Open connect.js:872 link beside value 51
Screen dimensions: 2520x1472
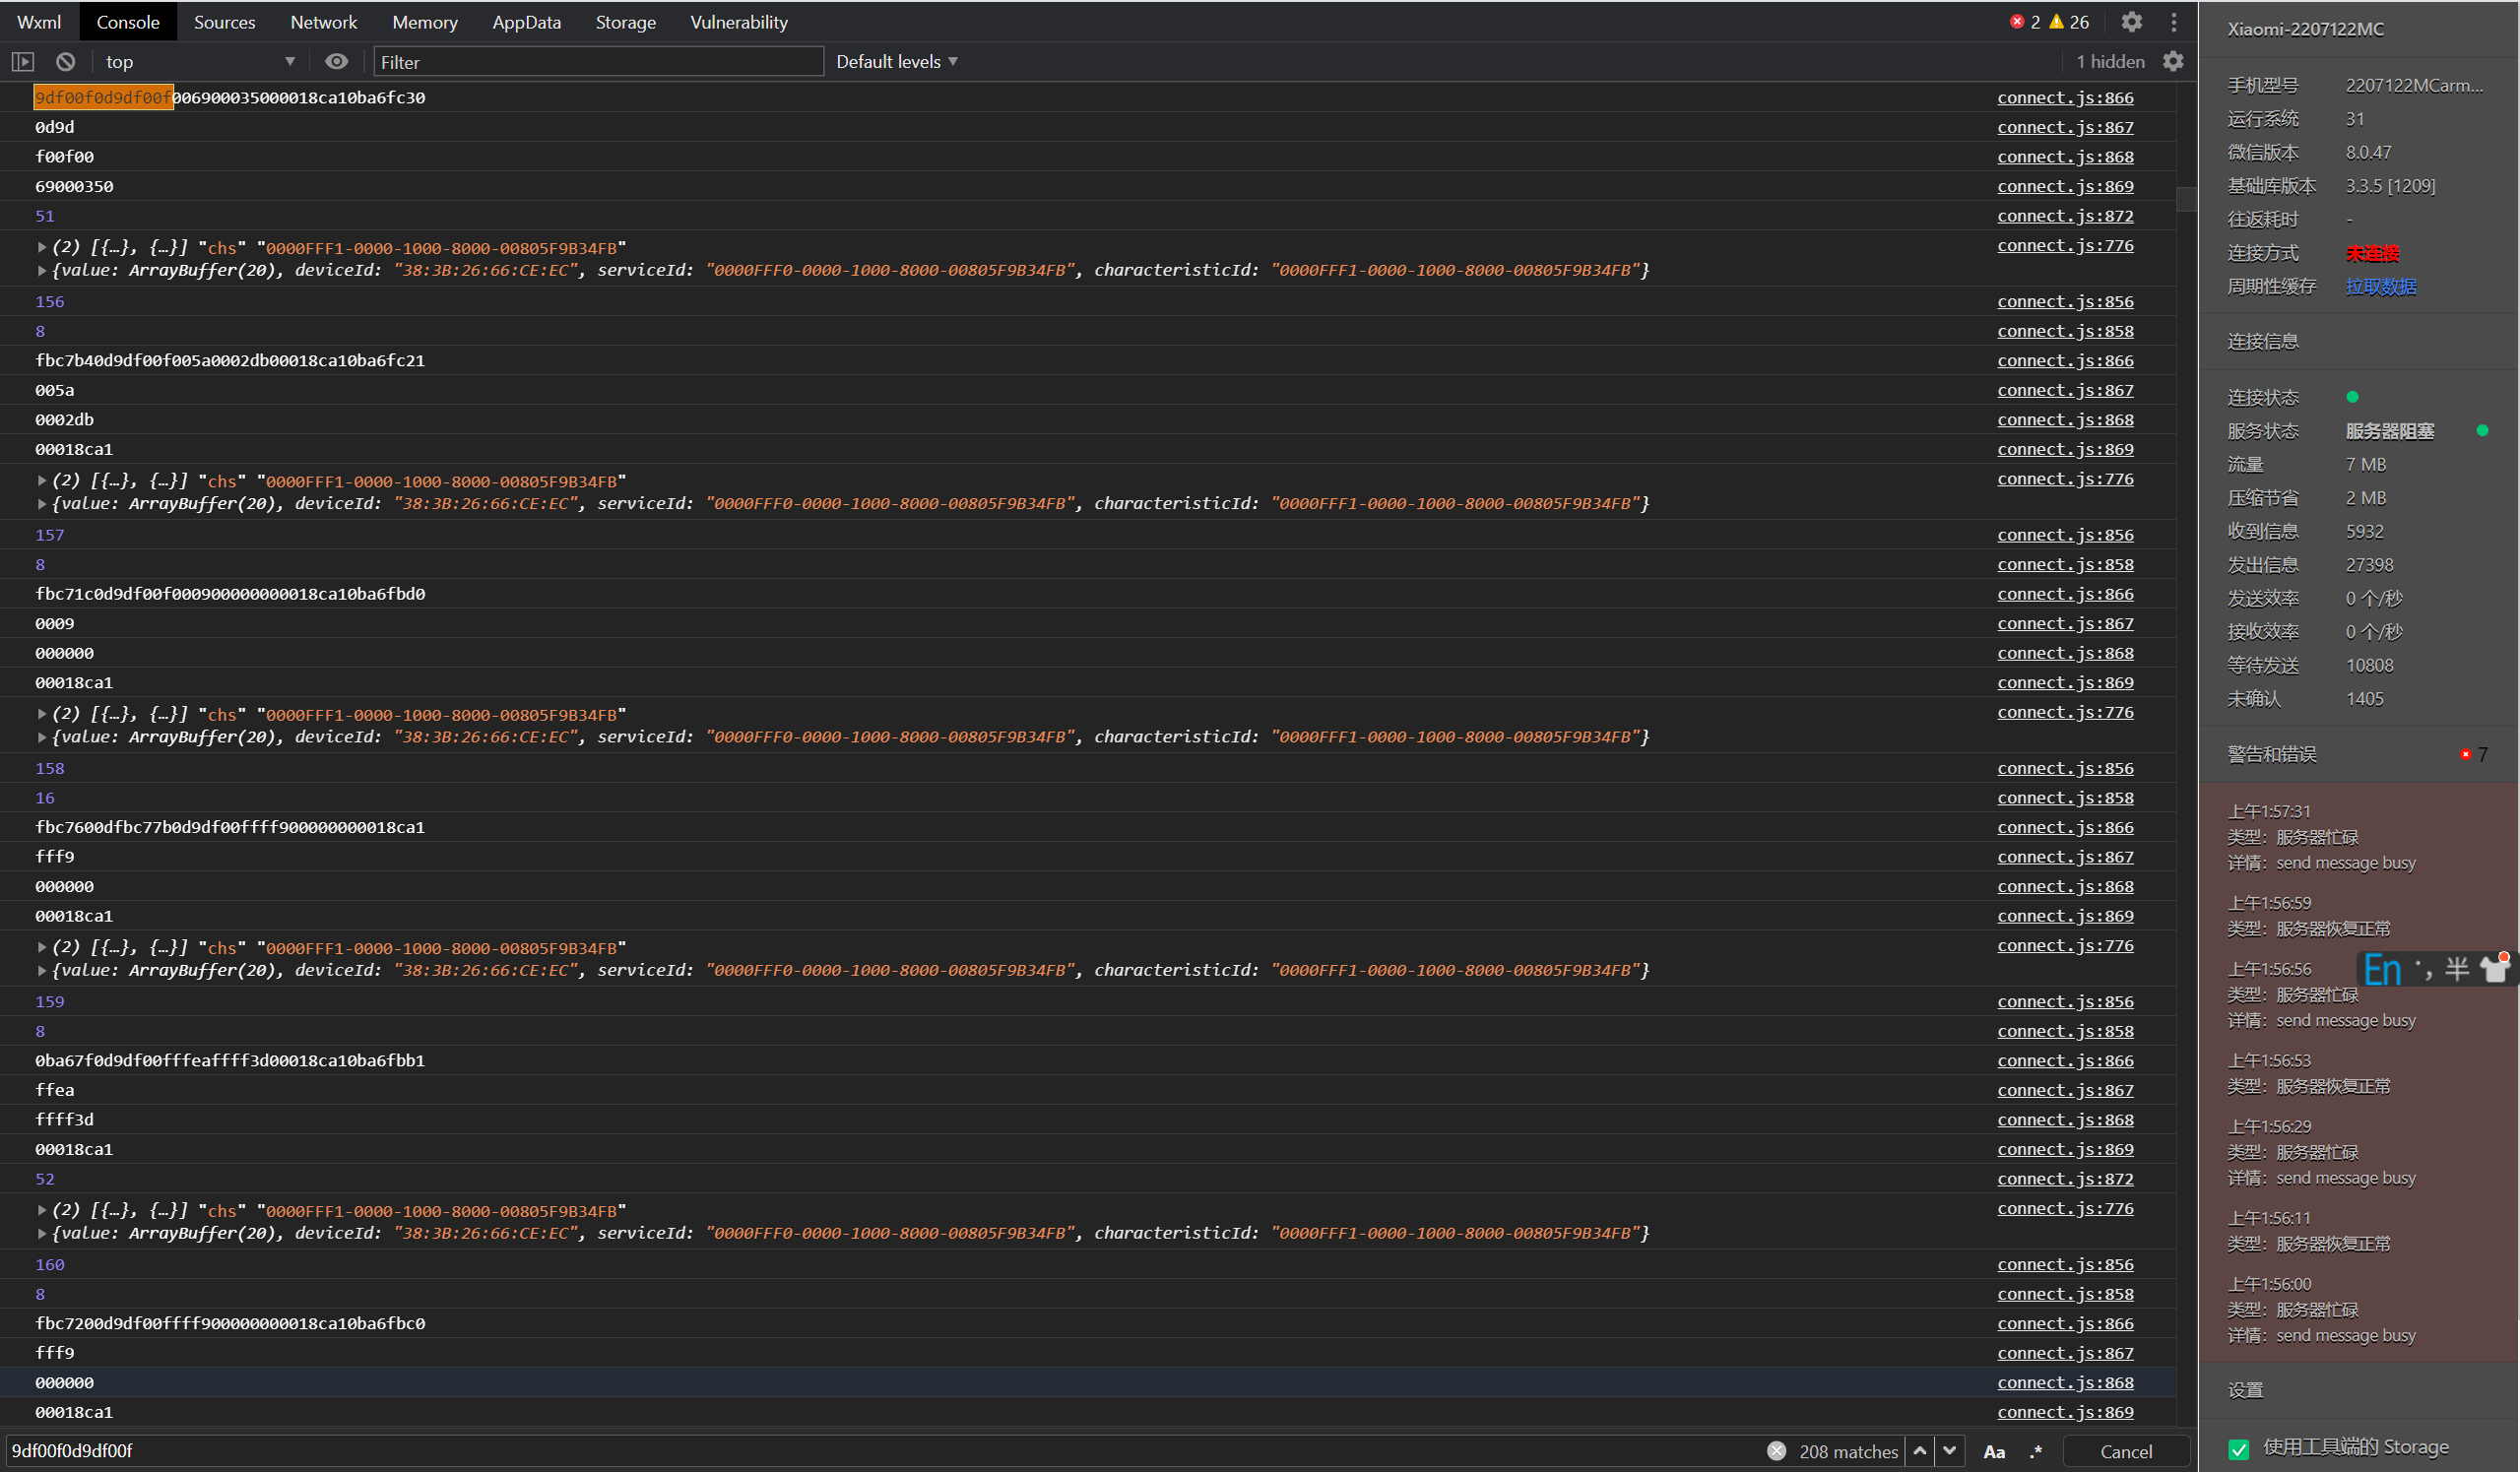click(2065, 216)
